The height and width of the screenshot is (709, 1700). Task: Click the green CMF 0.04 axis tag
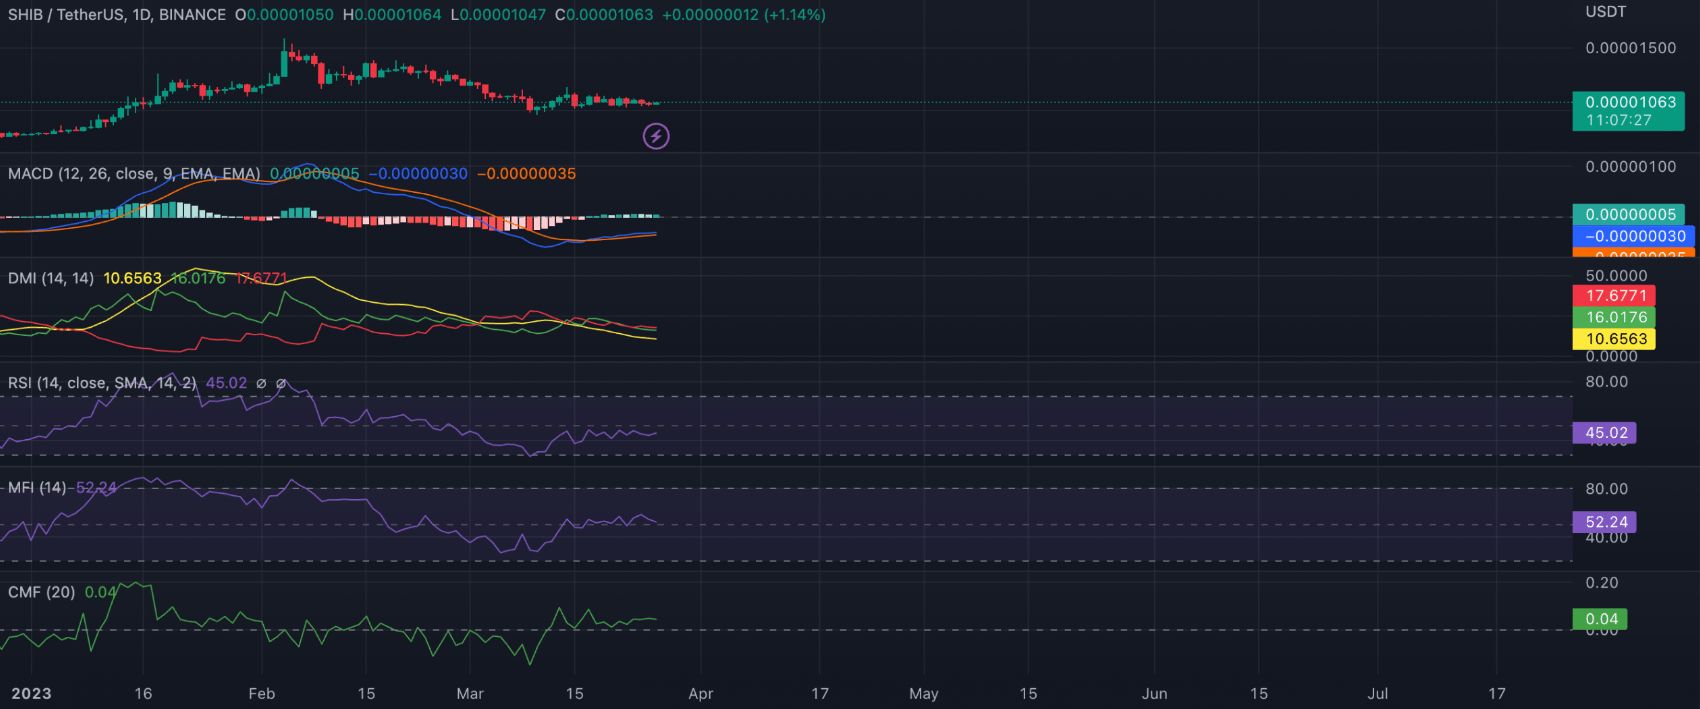tap(1600, 619)
